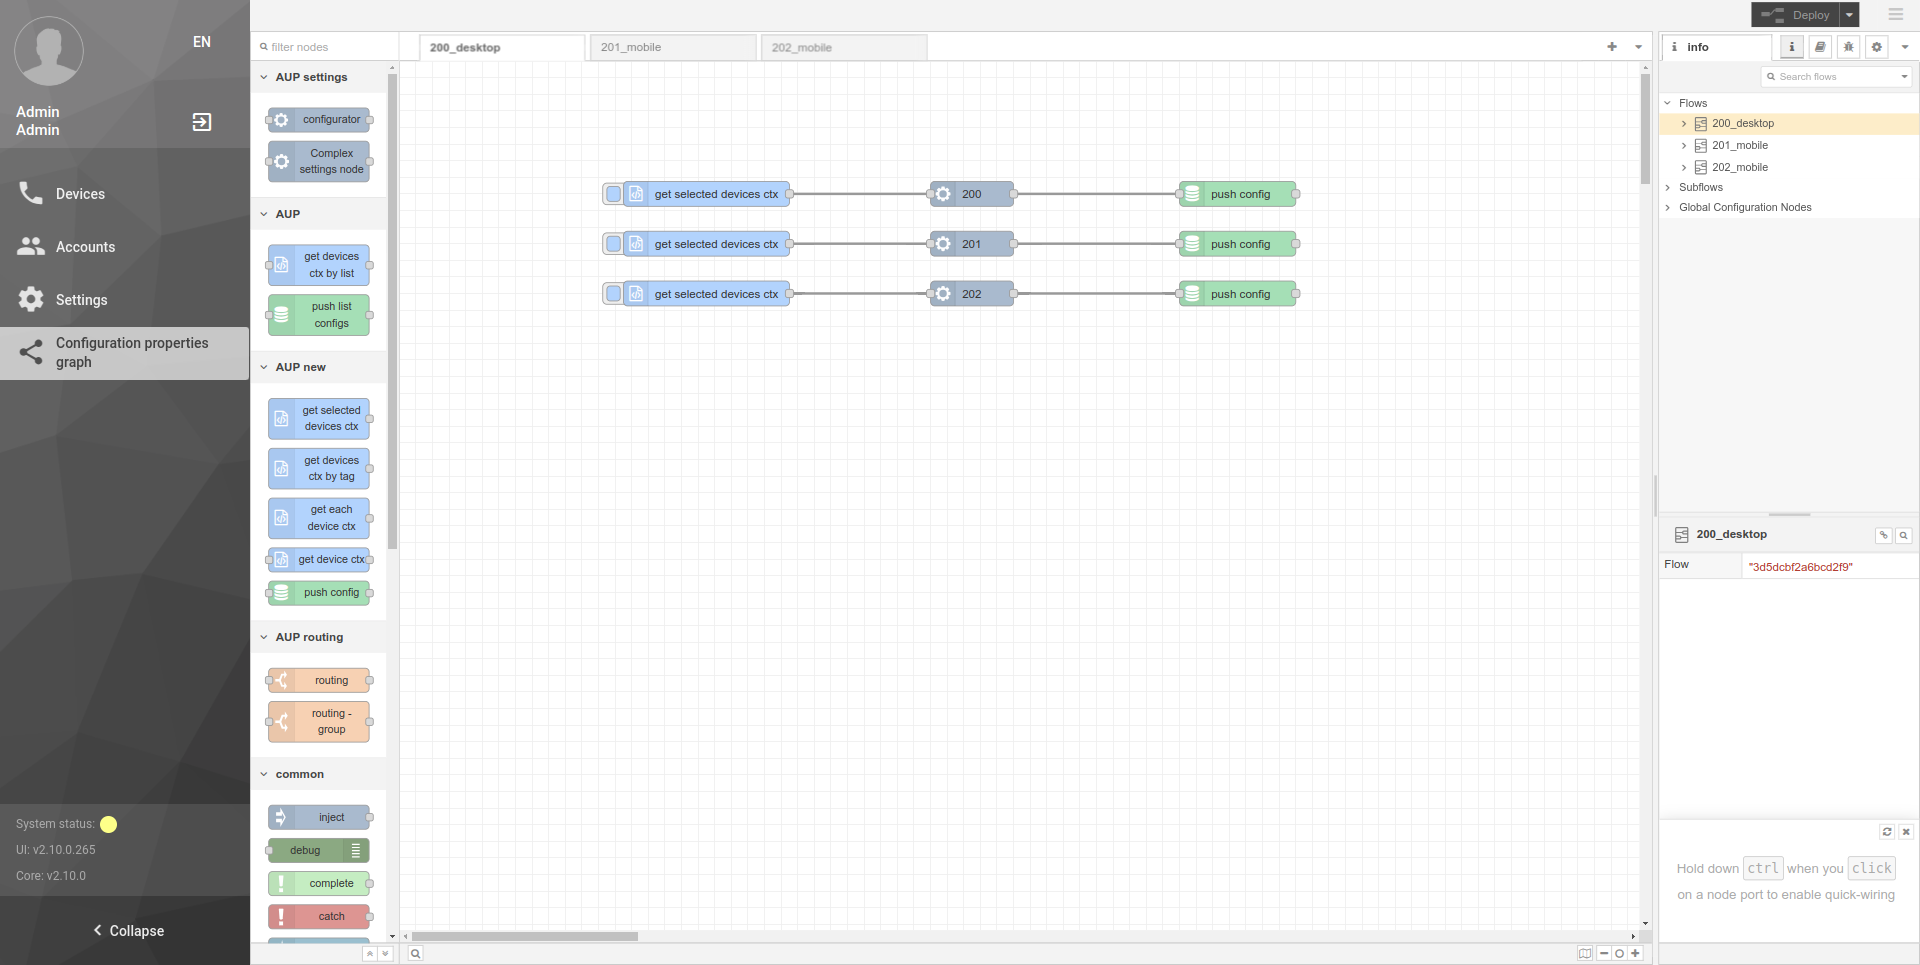1920x965 pixels.
Task: Collapse the AUP routing palette category
Action: pyautogui.click(x=318, y=637)
